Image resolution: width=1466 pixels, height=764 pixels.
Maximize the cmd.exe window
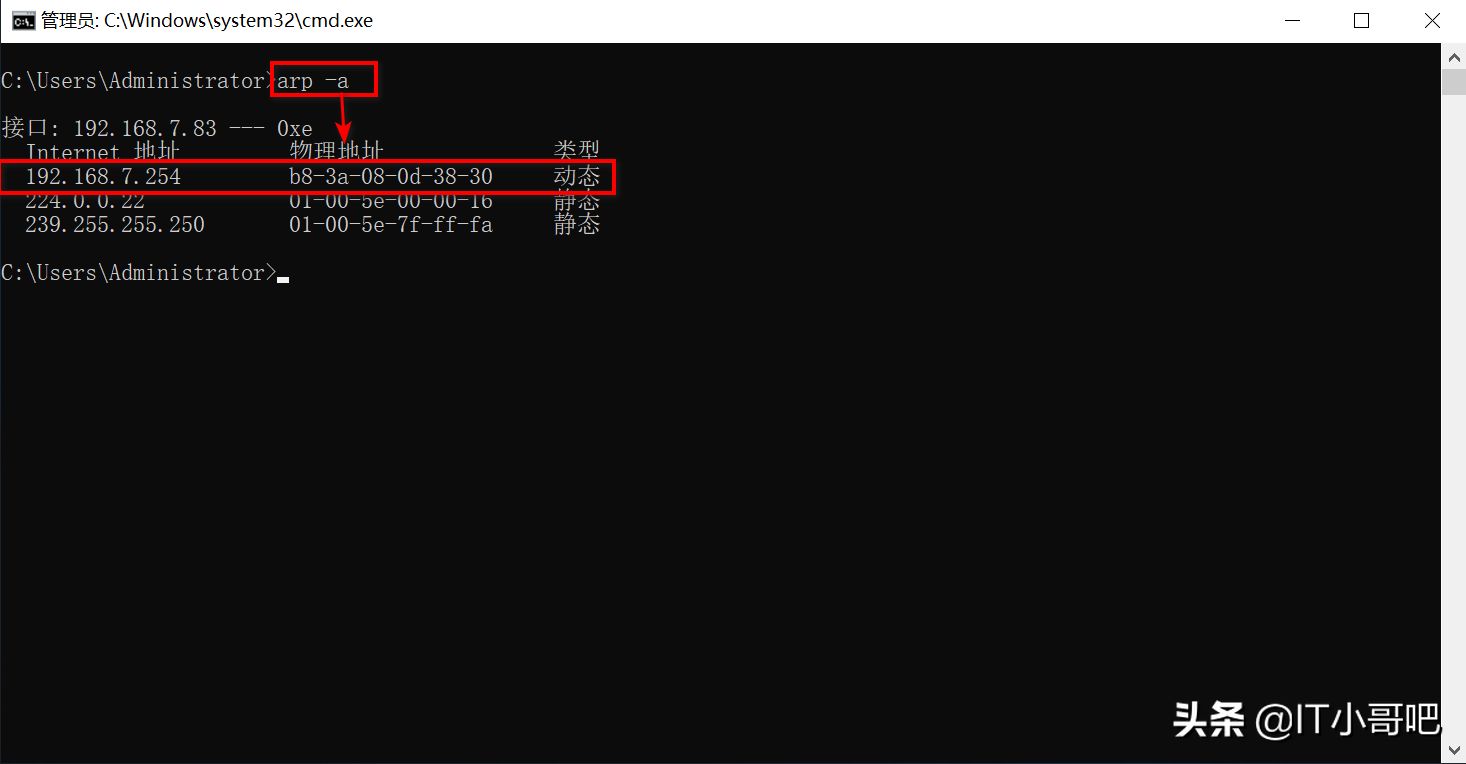click(x=1361, y=21)
